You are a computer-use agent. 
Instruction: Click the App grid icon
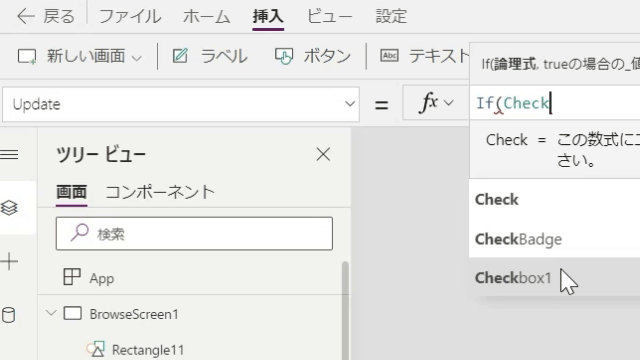(x=72, y=277)
